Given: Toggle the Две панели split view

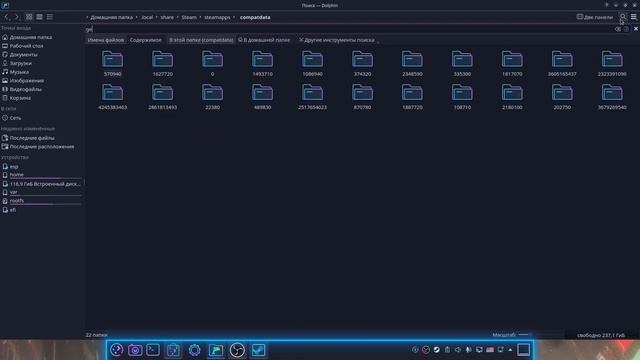Looking at the screenshot, I should coord(595,17).
